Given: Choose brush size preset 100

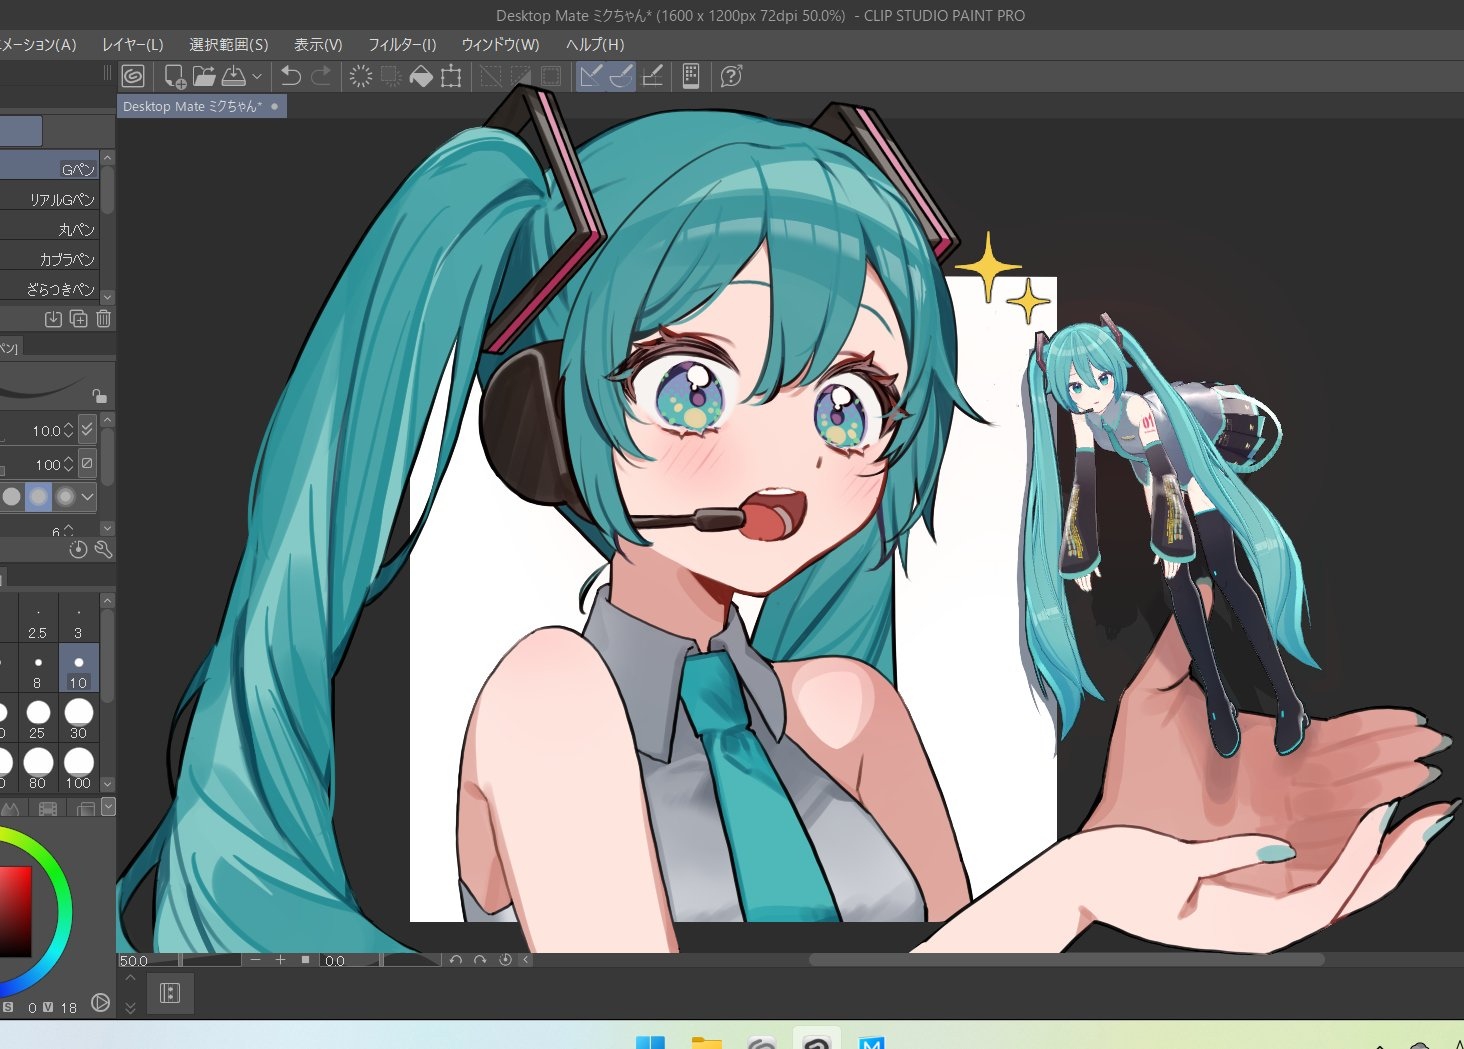Looking at the screenshot, I should (78, 768).
